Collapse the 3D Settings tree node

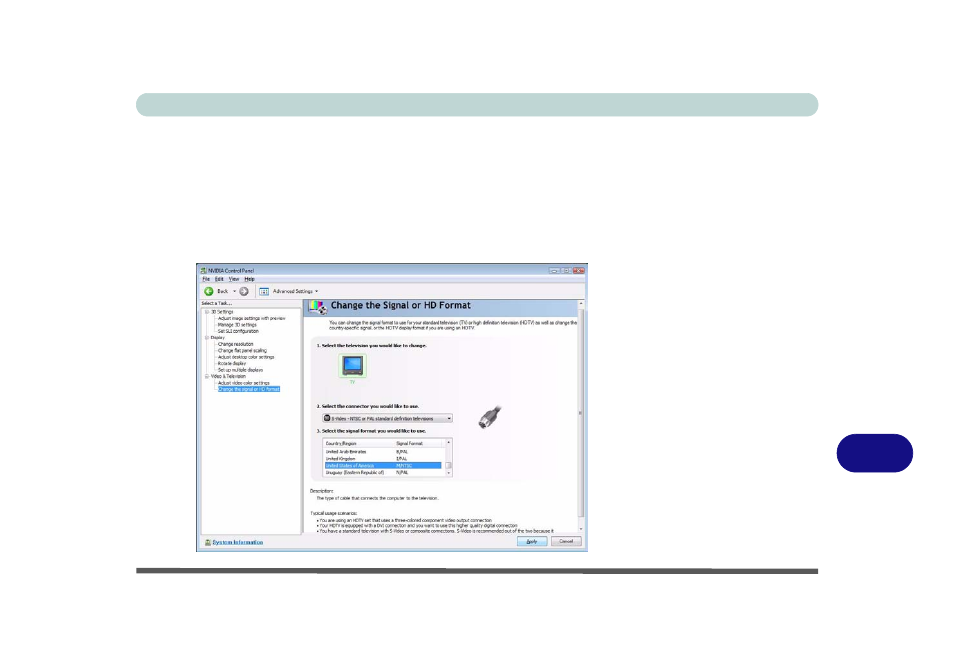tap(206, 312)
